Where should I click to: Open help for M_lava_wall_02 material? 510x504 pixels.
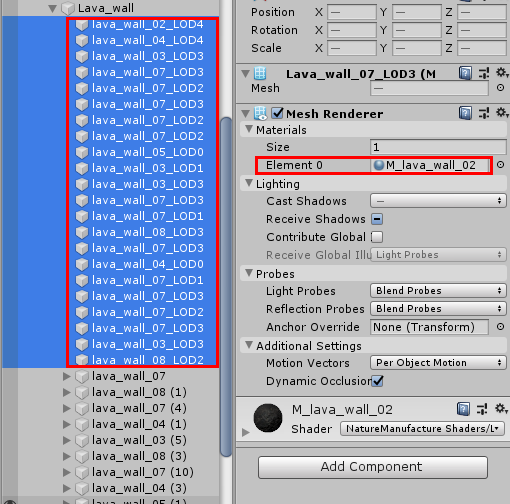(463, 409)
